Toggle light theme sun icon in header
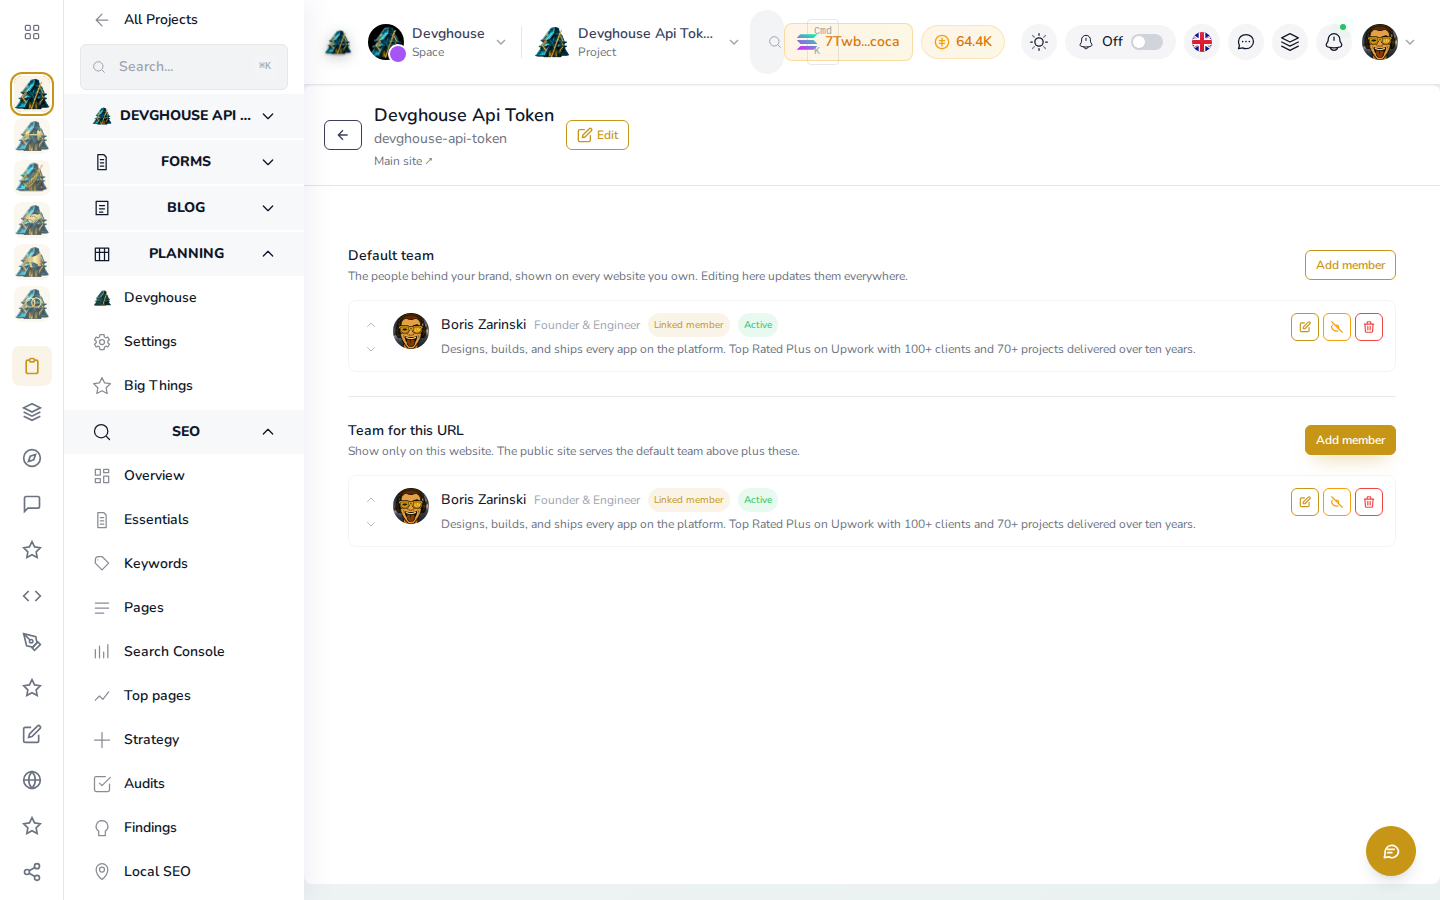 pyautogui.click(x=1039, y=42)
